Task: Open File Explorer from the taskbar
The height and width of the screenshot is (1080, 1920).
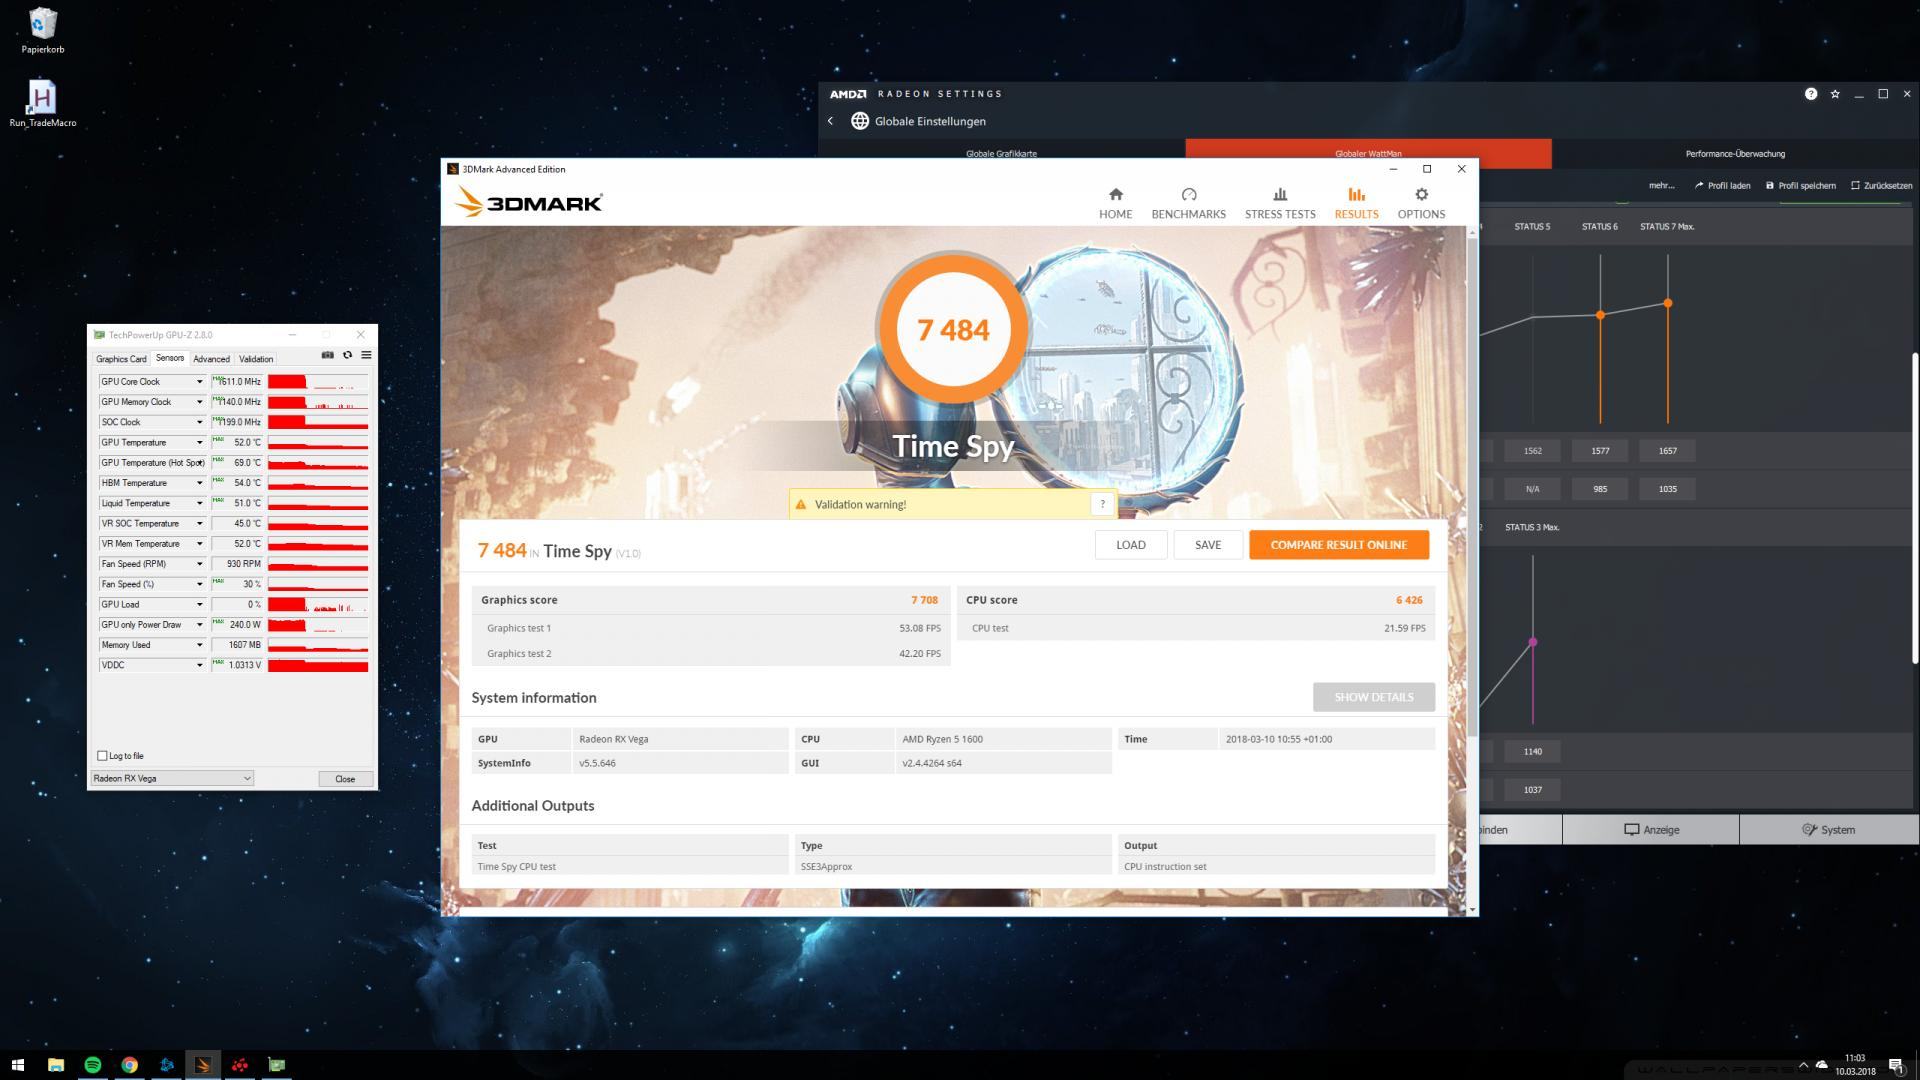Action: click(56, 1065)
